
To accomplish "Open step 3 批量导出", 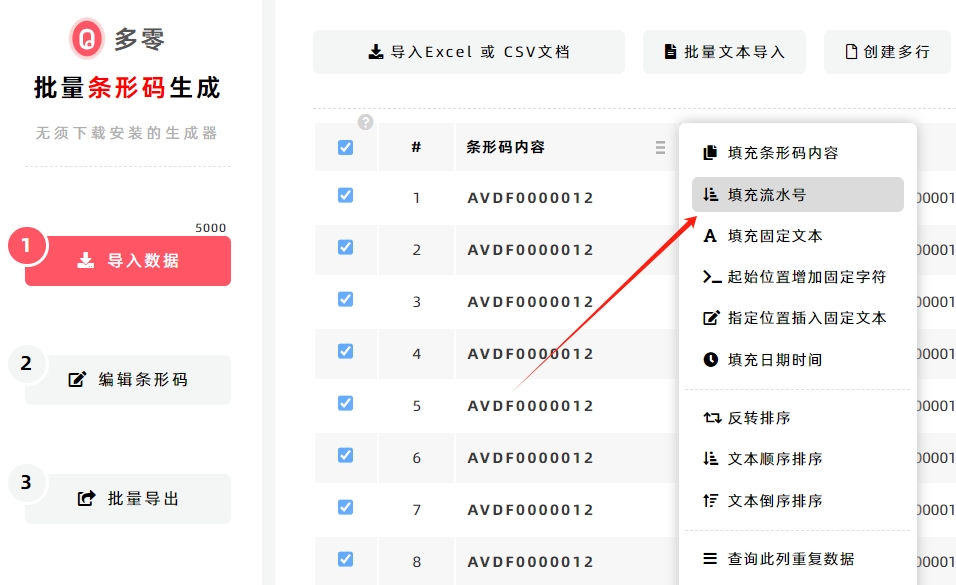I will click(x=128, y=498).
